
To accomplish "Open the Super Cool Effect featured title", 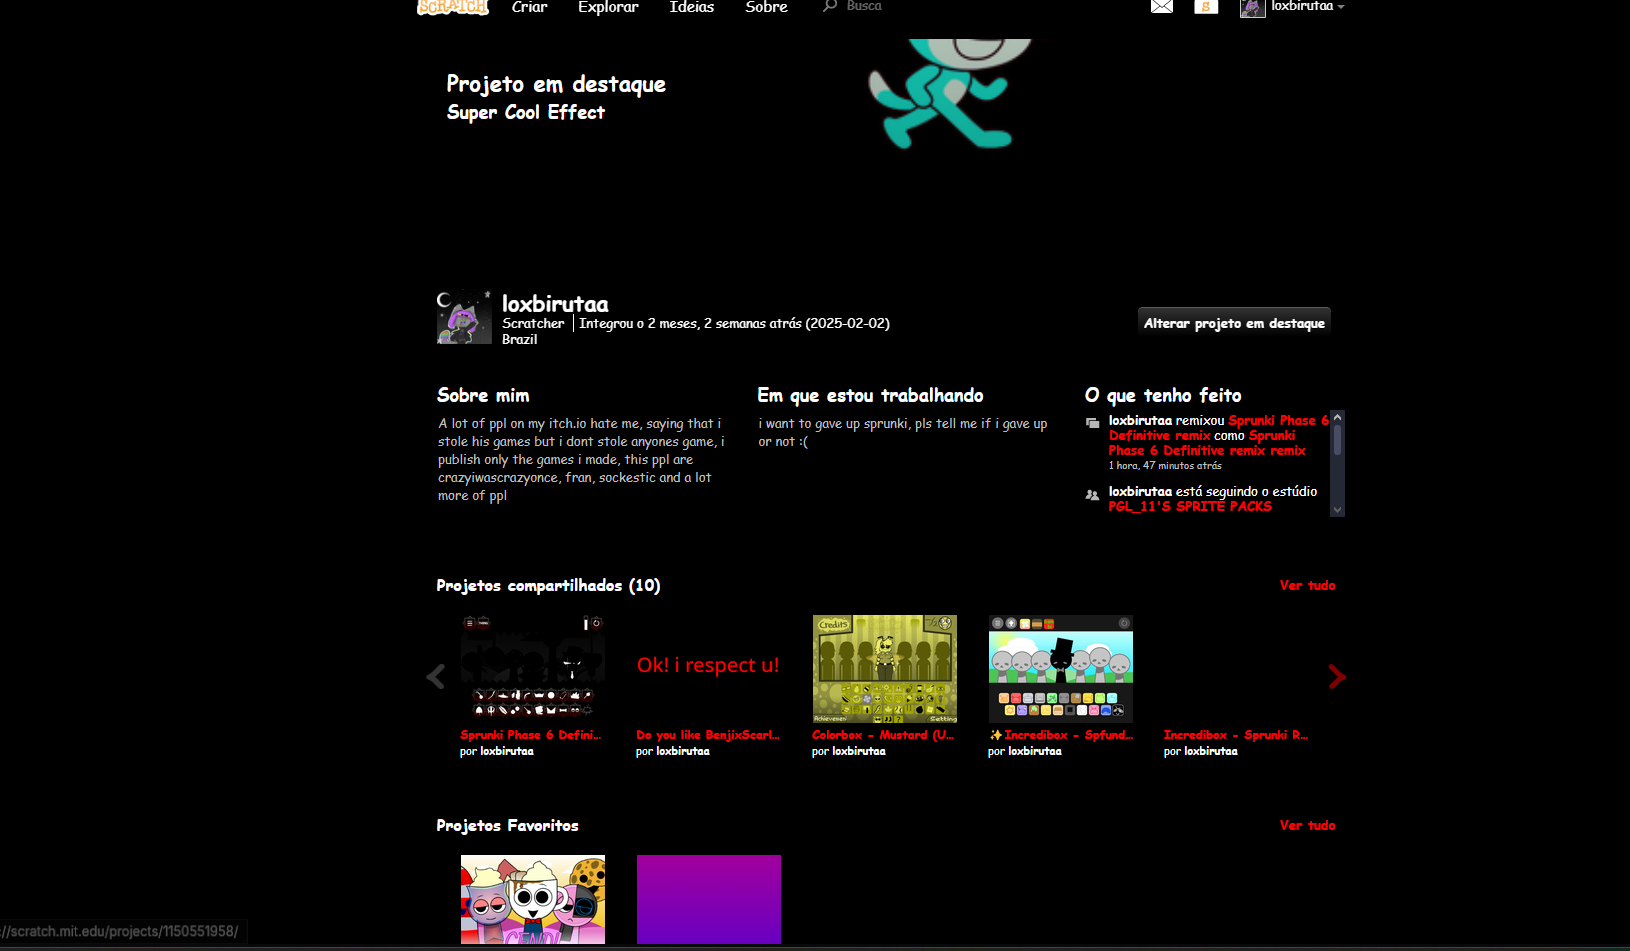I will click(x=526, y=112).
